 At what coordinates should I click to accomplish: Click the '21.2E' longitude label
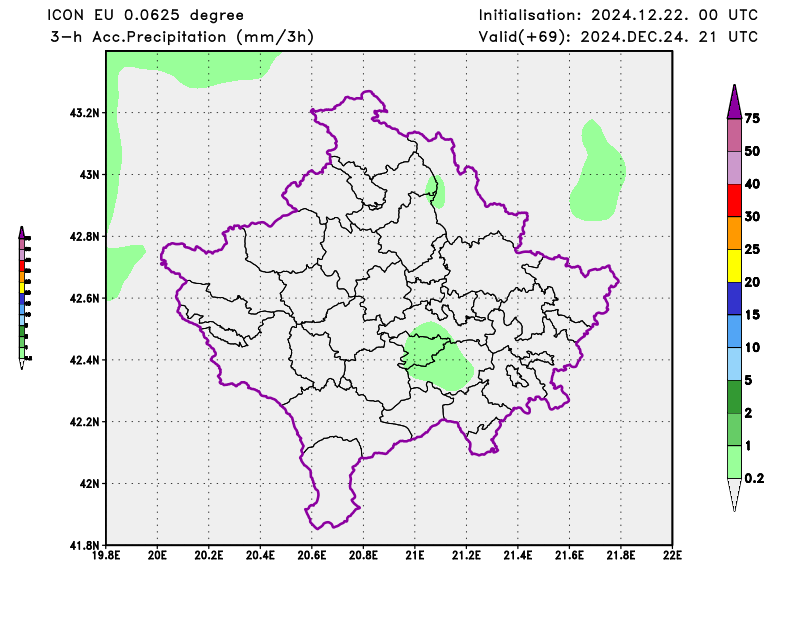pyautogui.click(x=466, y=555)
